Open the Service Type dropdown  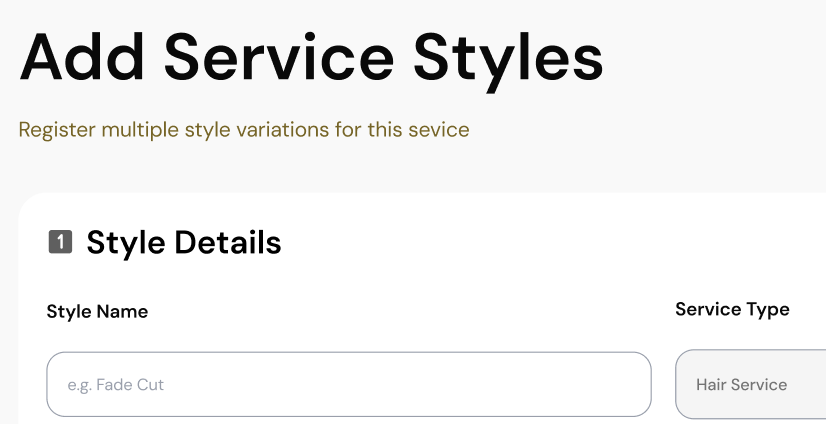click(x=750, y=384)
